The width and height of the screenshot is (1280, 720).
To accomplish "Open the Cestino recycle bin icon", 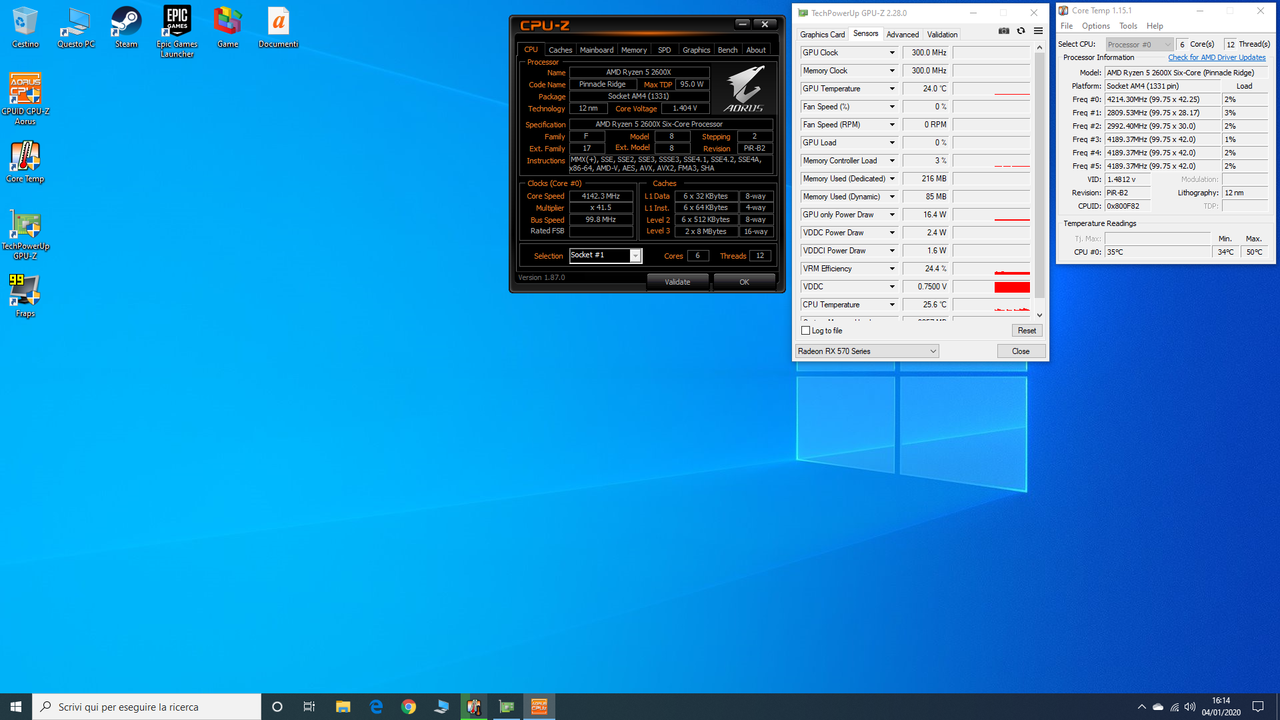I will click(25, 27).
